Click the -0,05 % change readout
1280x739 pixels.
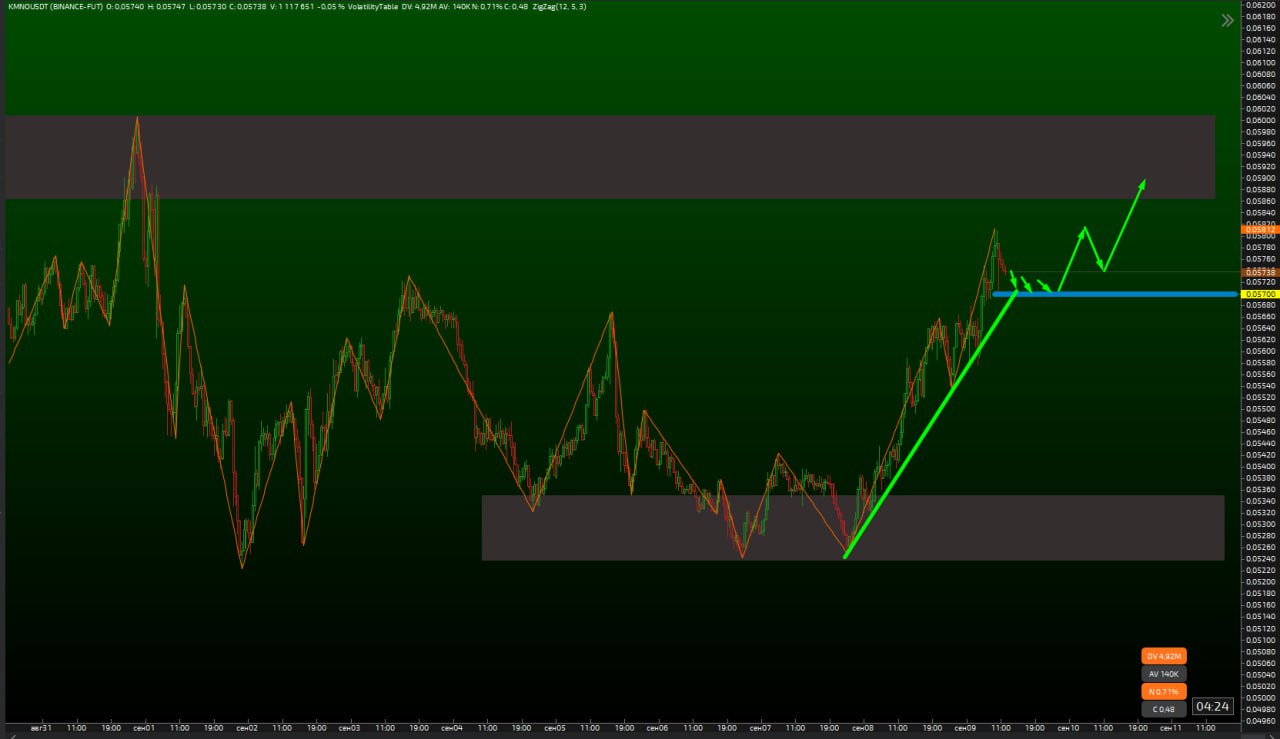(331, 7)
